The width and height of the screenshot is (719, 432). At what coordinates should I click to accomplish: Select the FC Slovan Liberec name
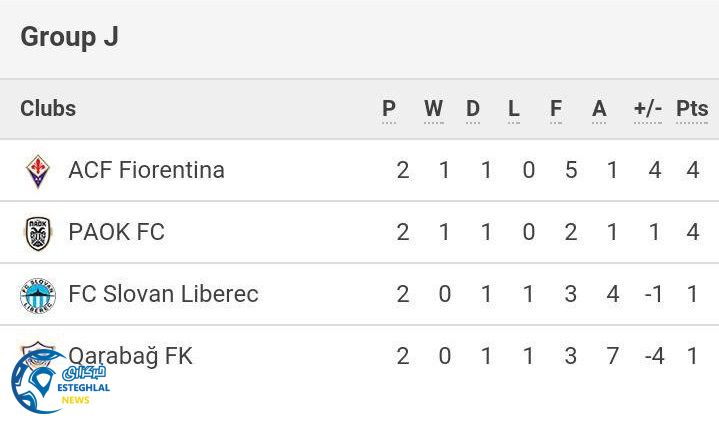pyautogui.click(x=163, y=294)
